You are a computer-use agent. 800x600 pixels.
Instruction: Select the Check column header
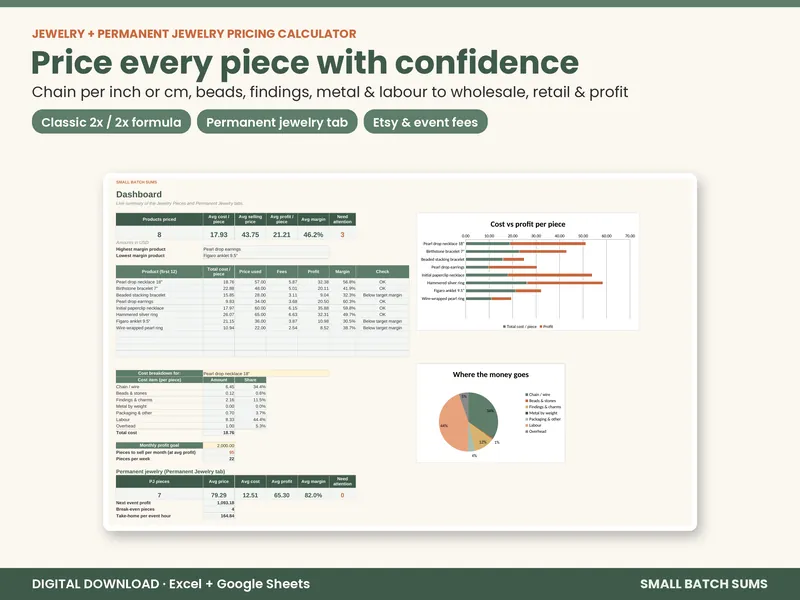pos(382,271)
